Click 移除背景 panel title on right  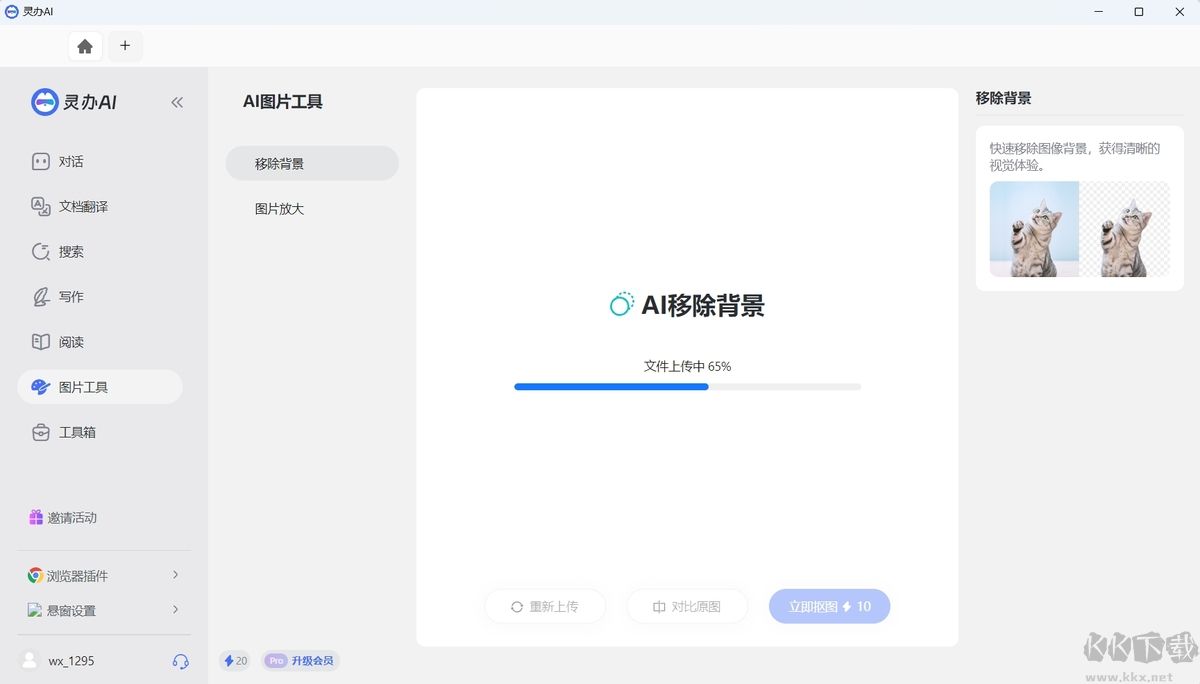point(1003,98)
